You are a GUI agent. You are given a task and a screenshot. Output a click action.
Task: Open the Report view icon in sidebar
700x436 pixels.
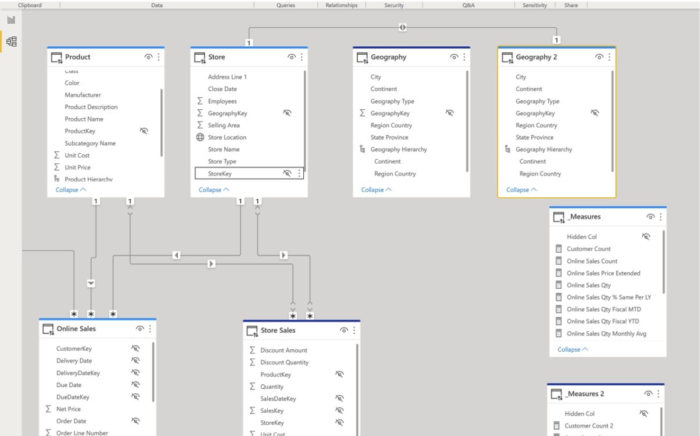[11, 20]
